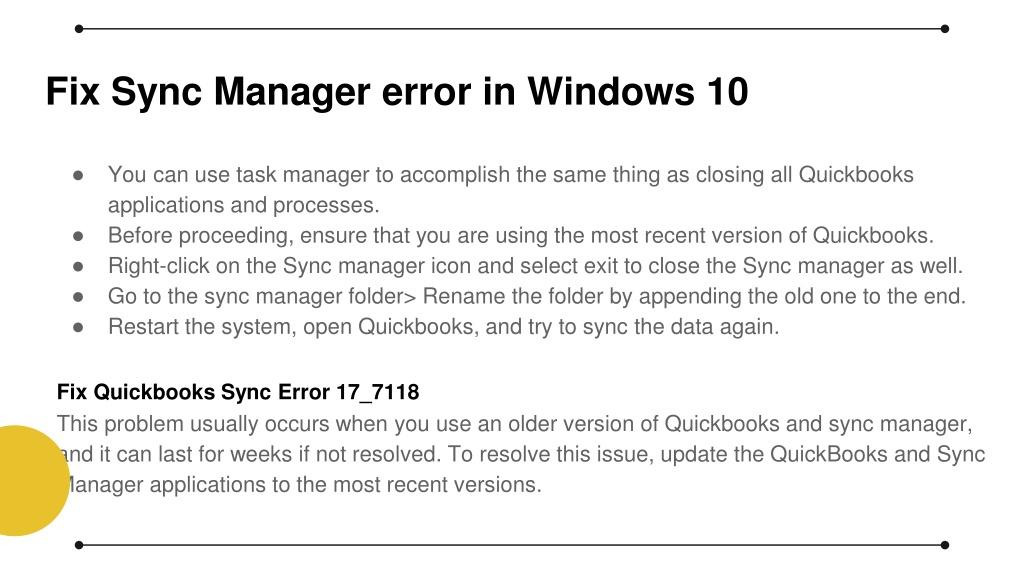The image size is (1024, 576).
Task: Click the yellow circle decoration
Action: pyautogui.click(x=33, y=481)
